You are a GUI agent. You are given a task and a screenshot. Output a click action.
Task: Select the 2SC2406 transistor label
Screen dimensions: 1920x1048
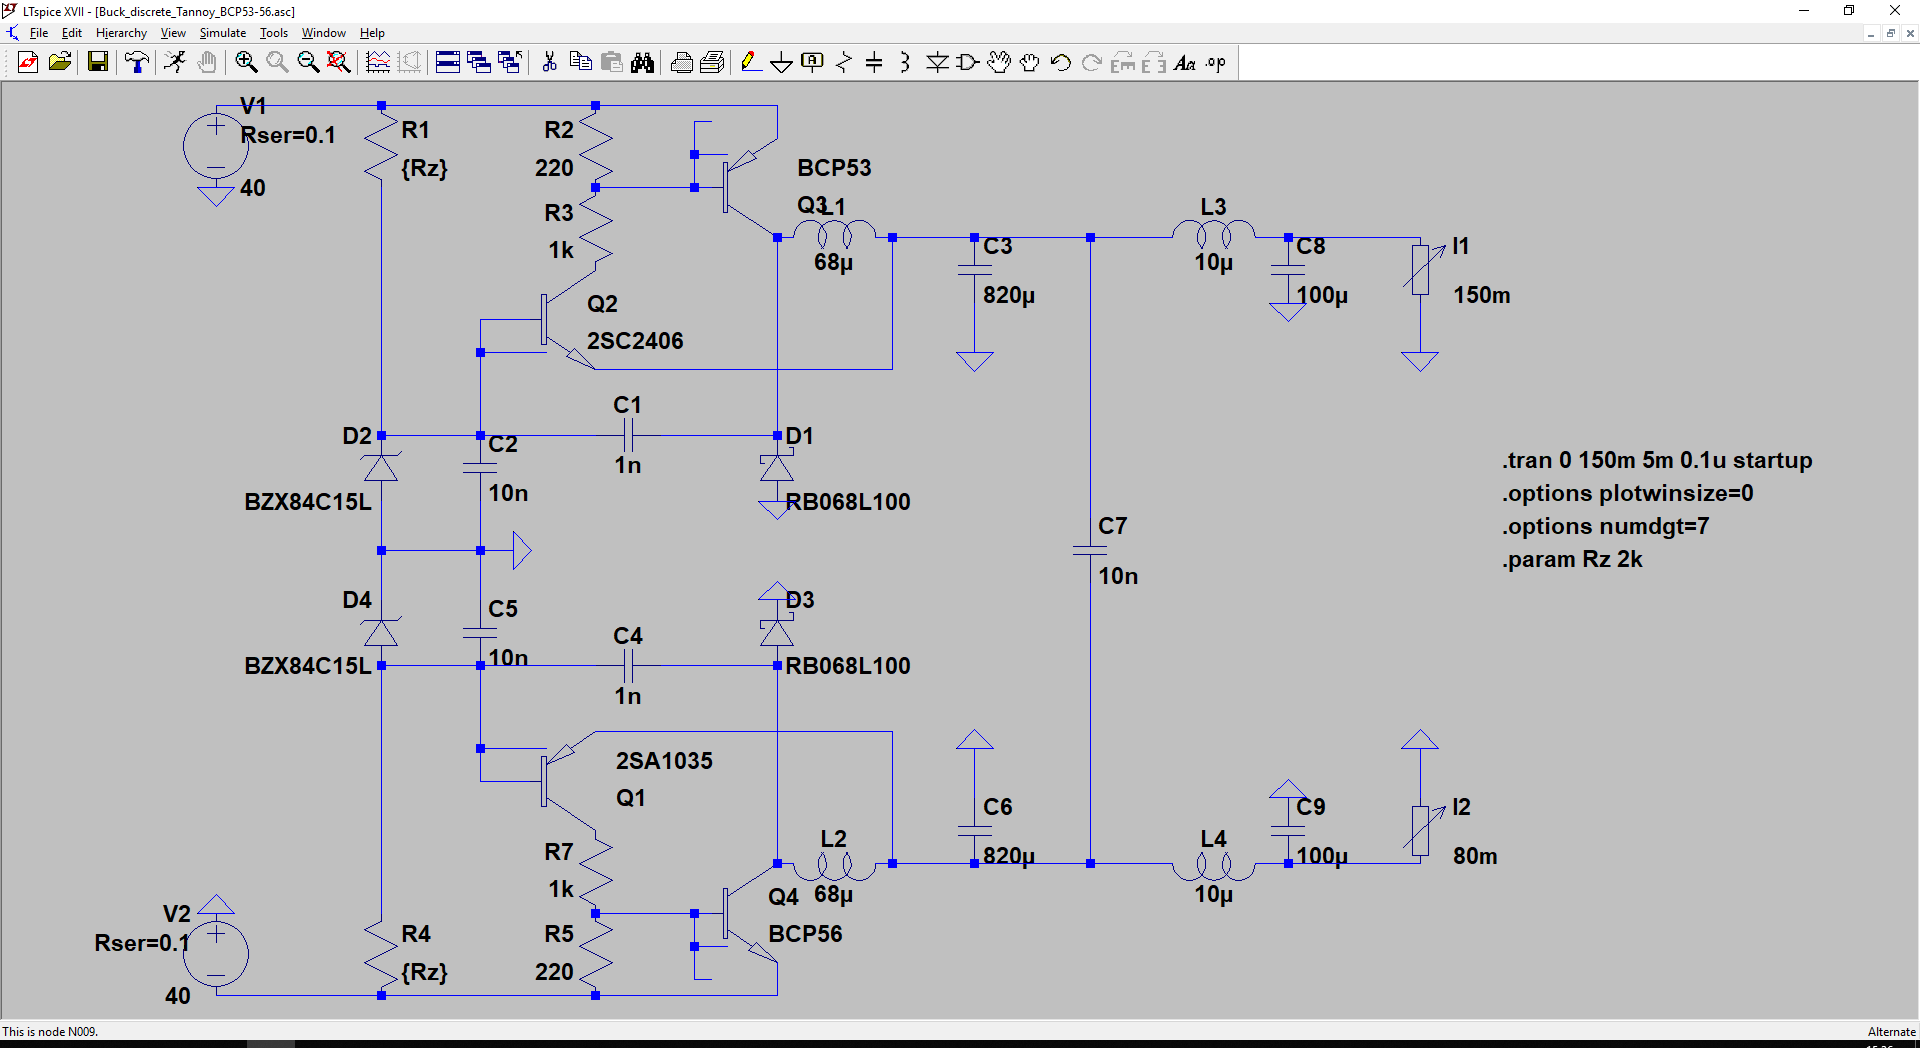click(x=635, y=341)
